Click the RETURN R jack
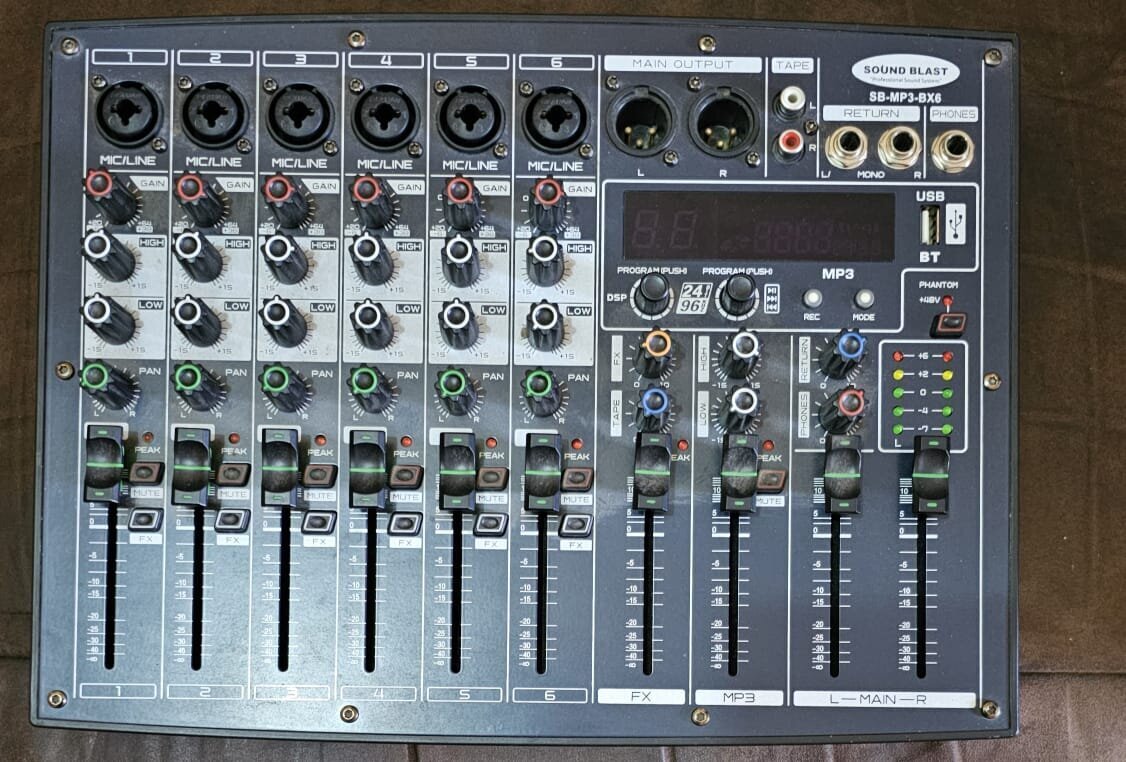The height and width of the screenshot is (762, 1126). coord(900,147)
